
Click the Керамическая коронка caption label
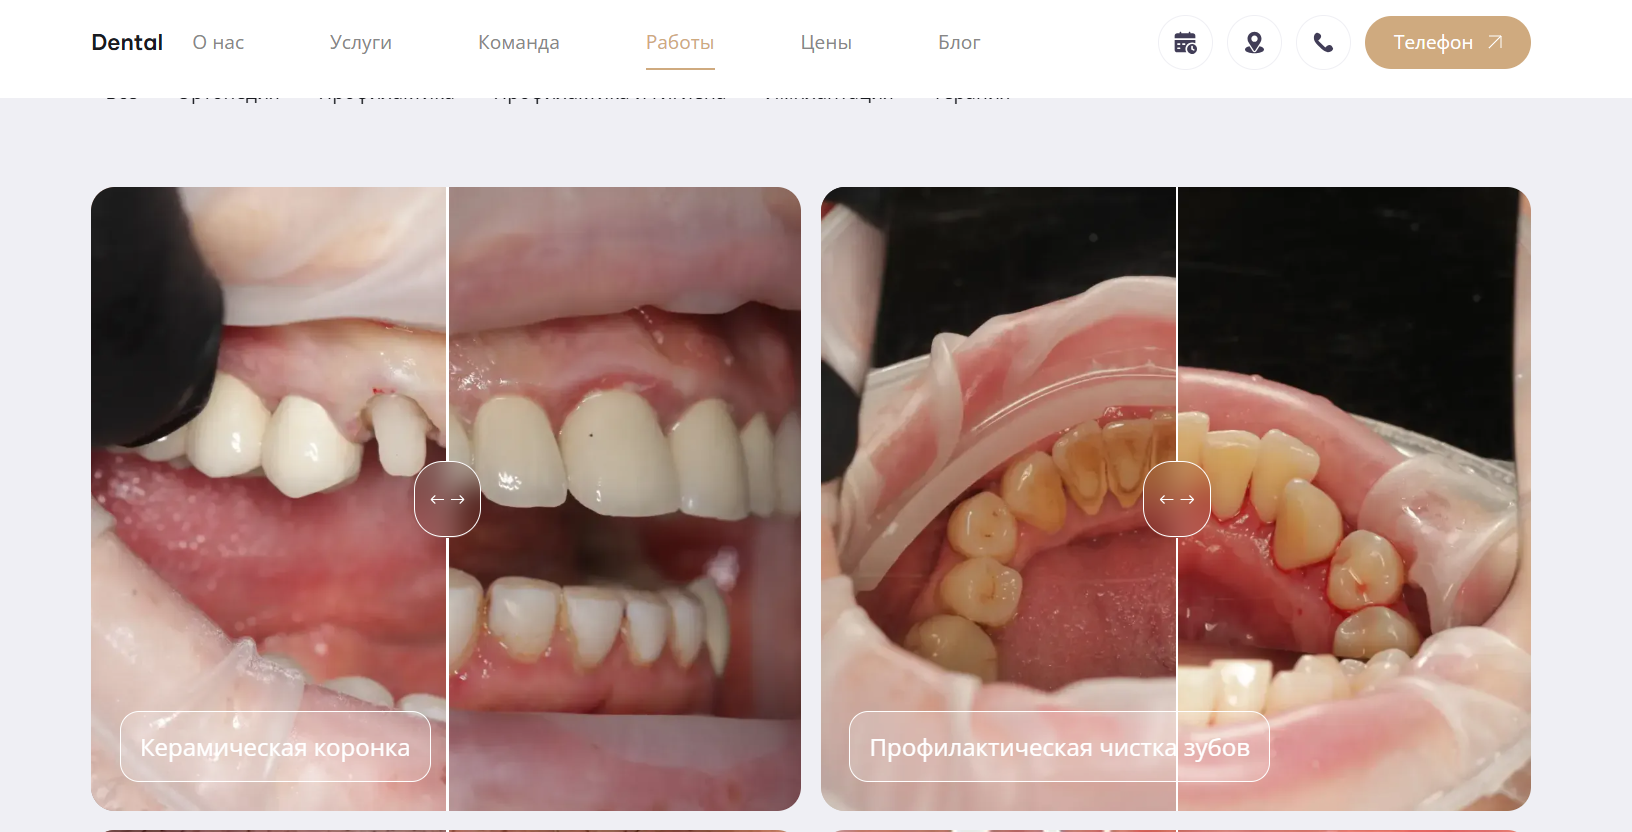tap(275, 747)
